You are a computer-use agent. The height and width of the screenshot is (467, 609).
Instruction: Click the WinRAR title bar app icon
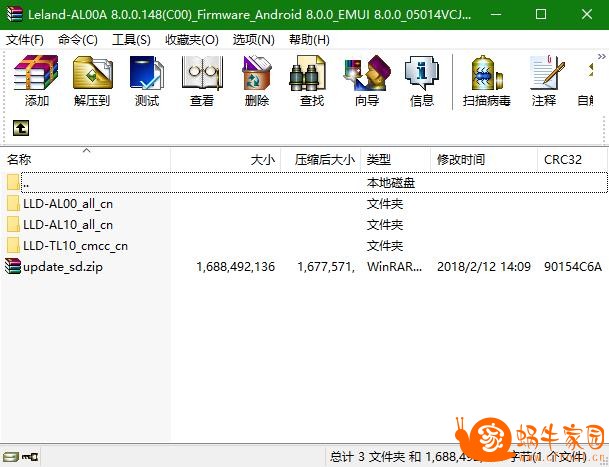pos(15,14)
